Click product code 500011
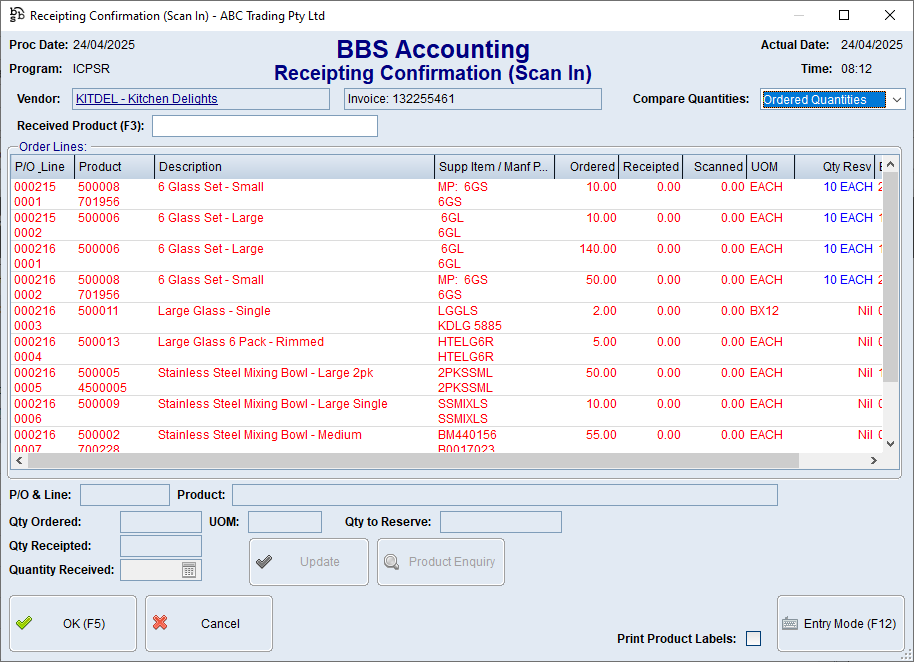Image resolution: width=914 pixels, height=662 pixels. click(99, 311)
